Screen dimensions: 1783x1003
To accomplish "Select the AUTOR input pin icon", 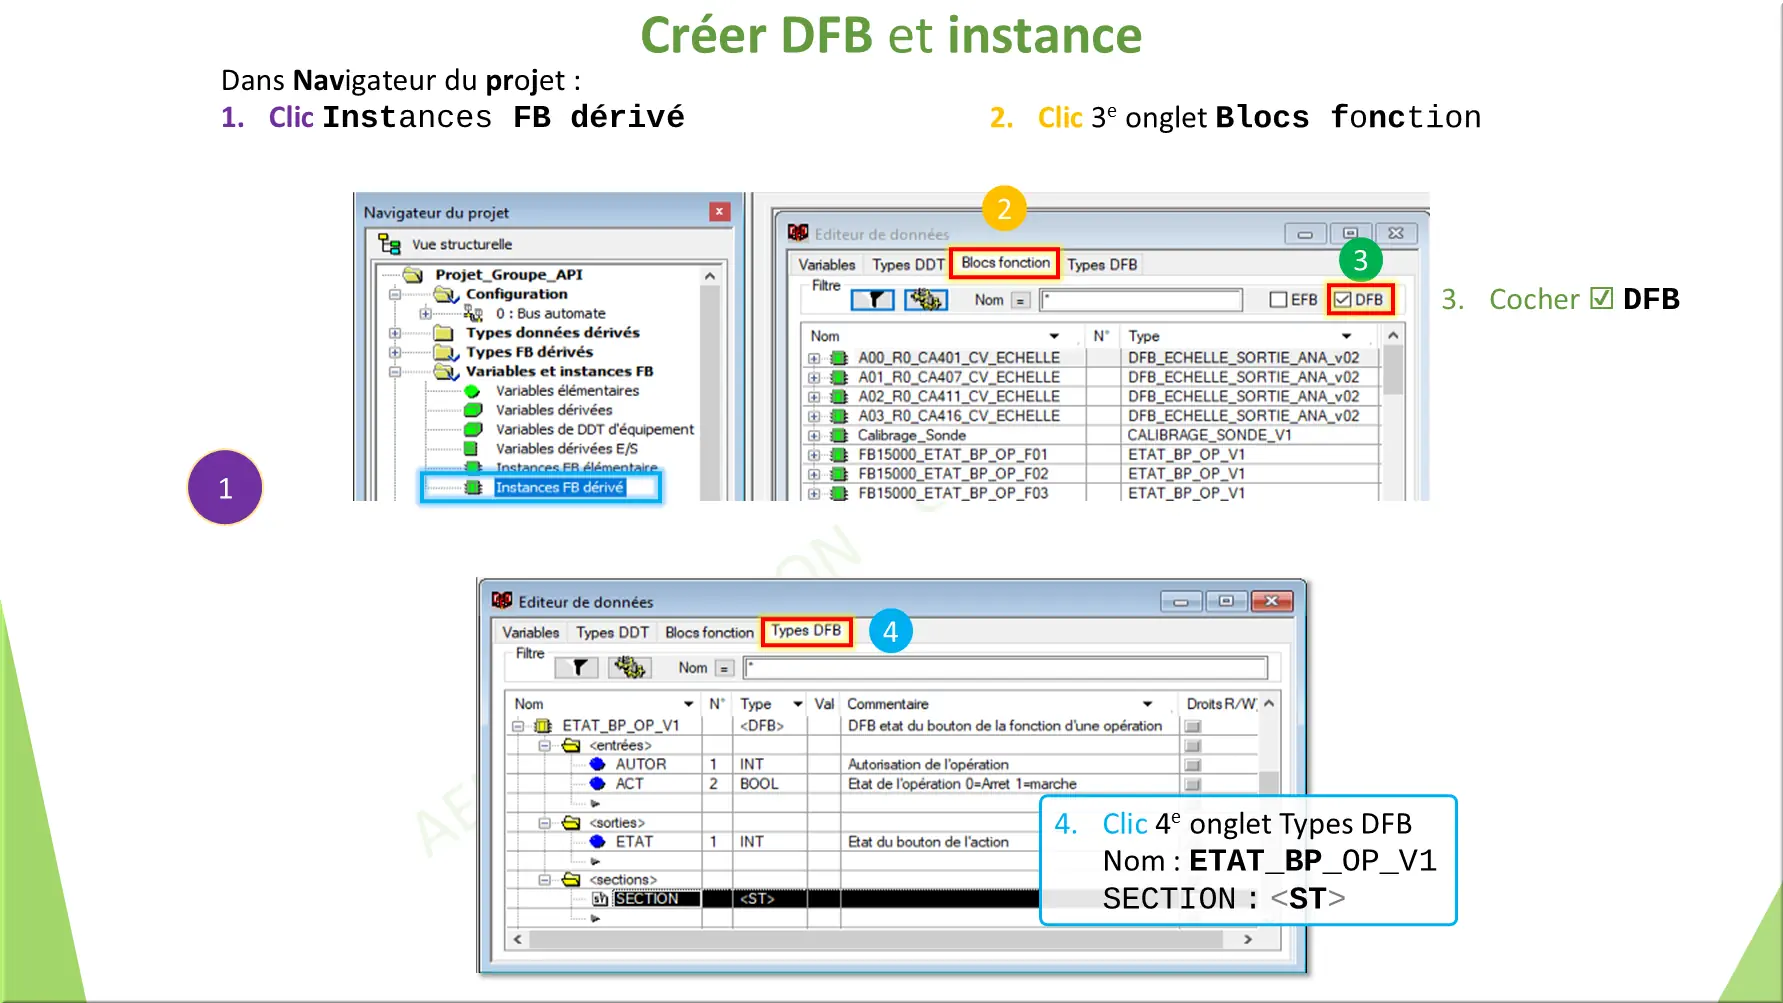I will (597, 764).
